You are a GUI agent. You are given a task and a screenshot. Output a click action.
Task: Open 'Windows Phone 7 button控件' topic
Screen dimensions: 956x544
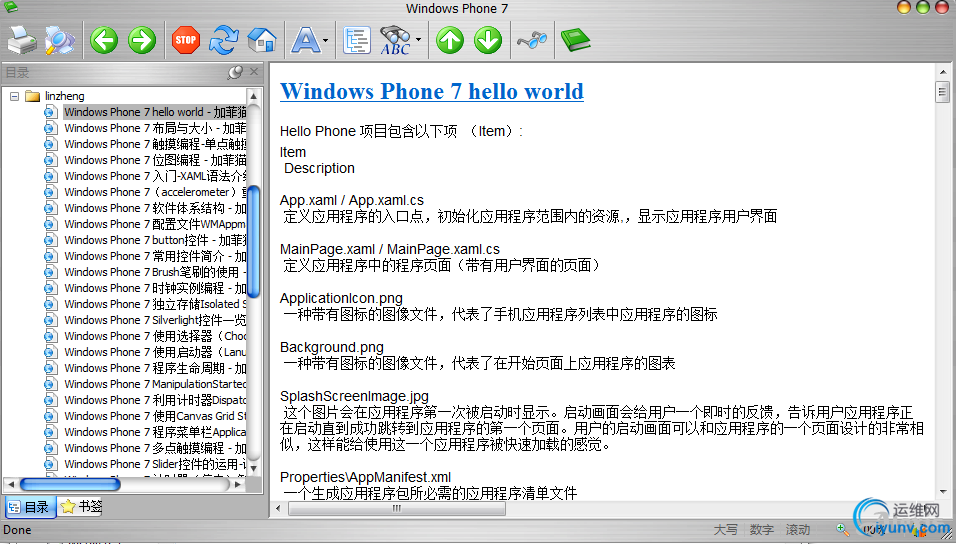(x=155, y=240)
